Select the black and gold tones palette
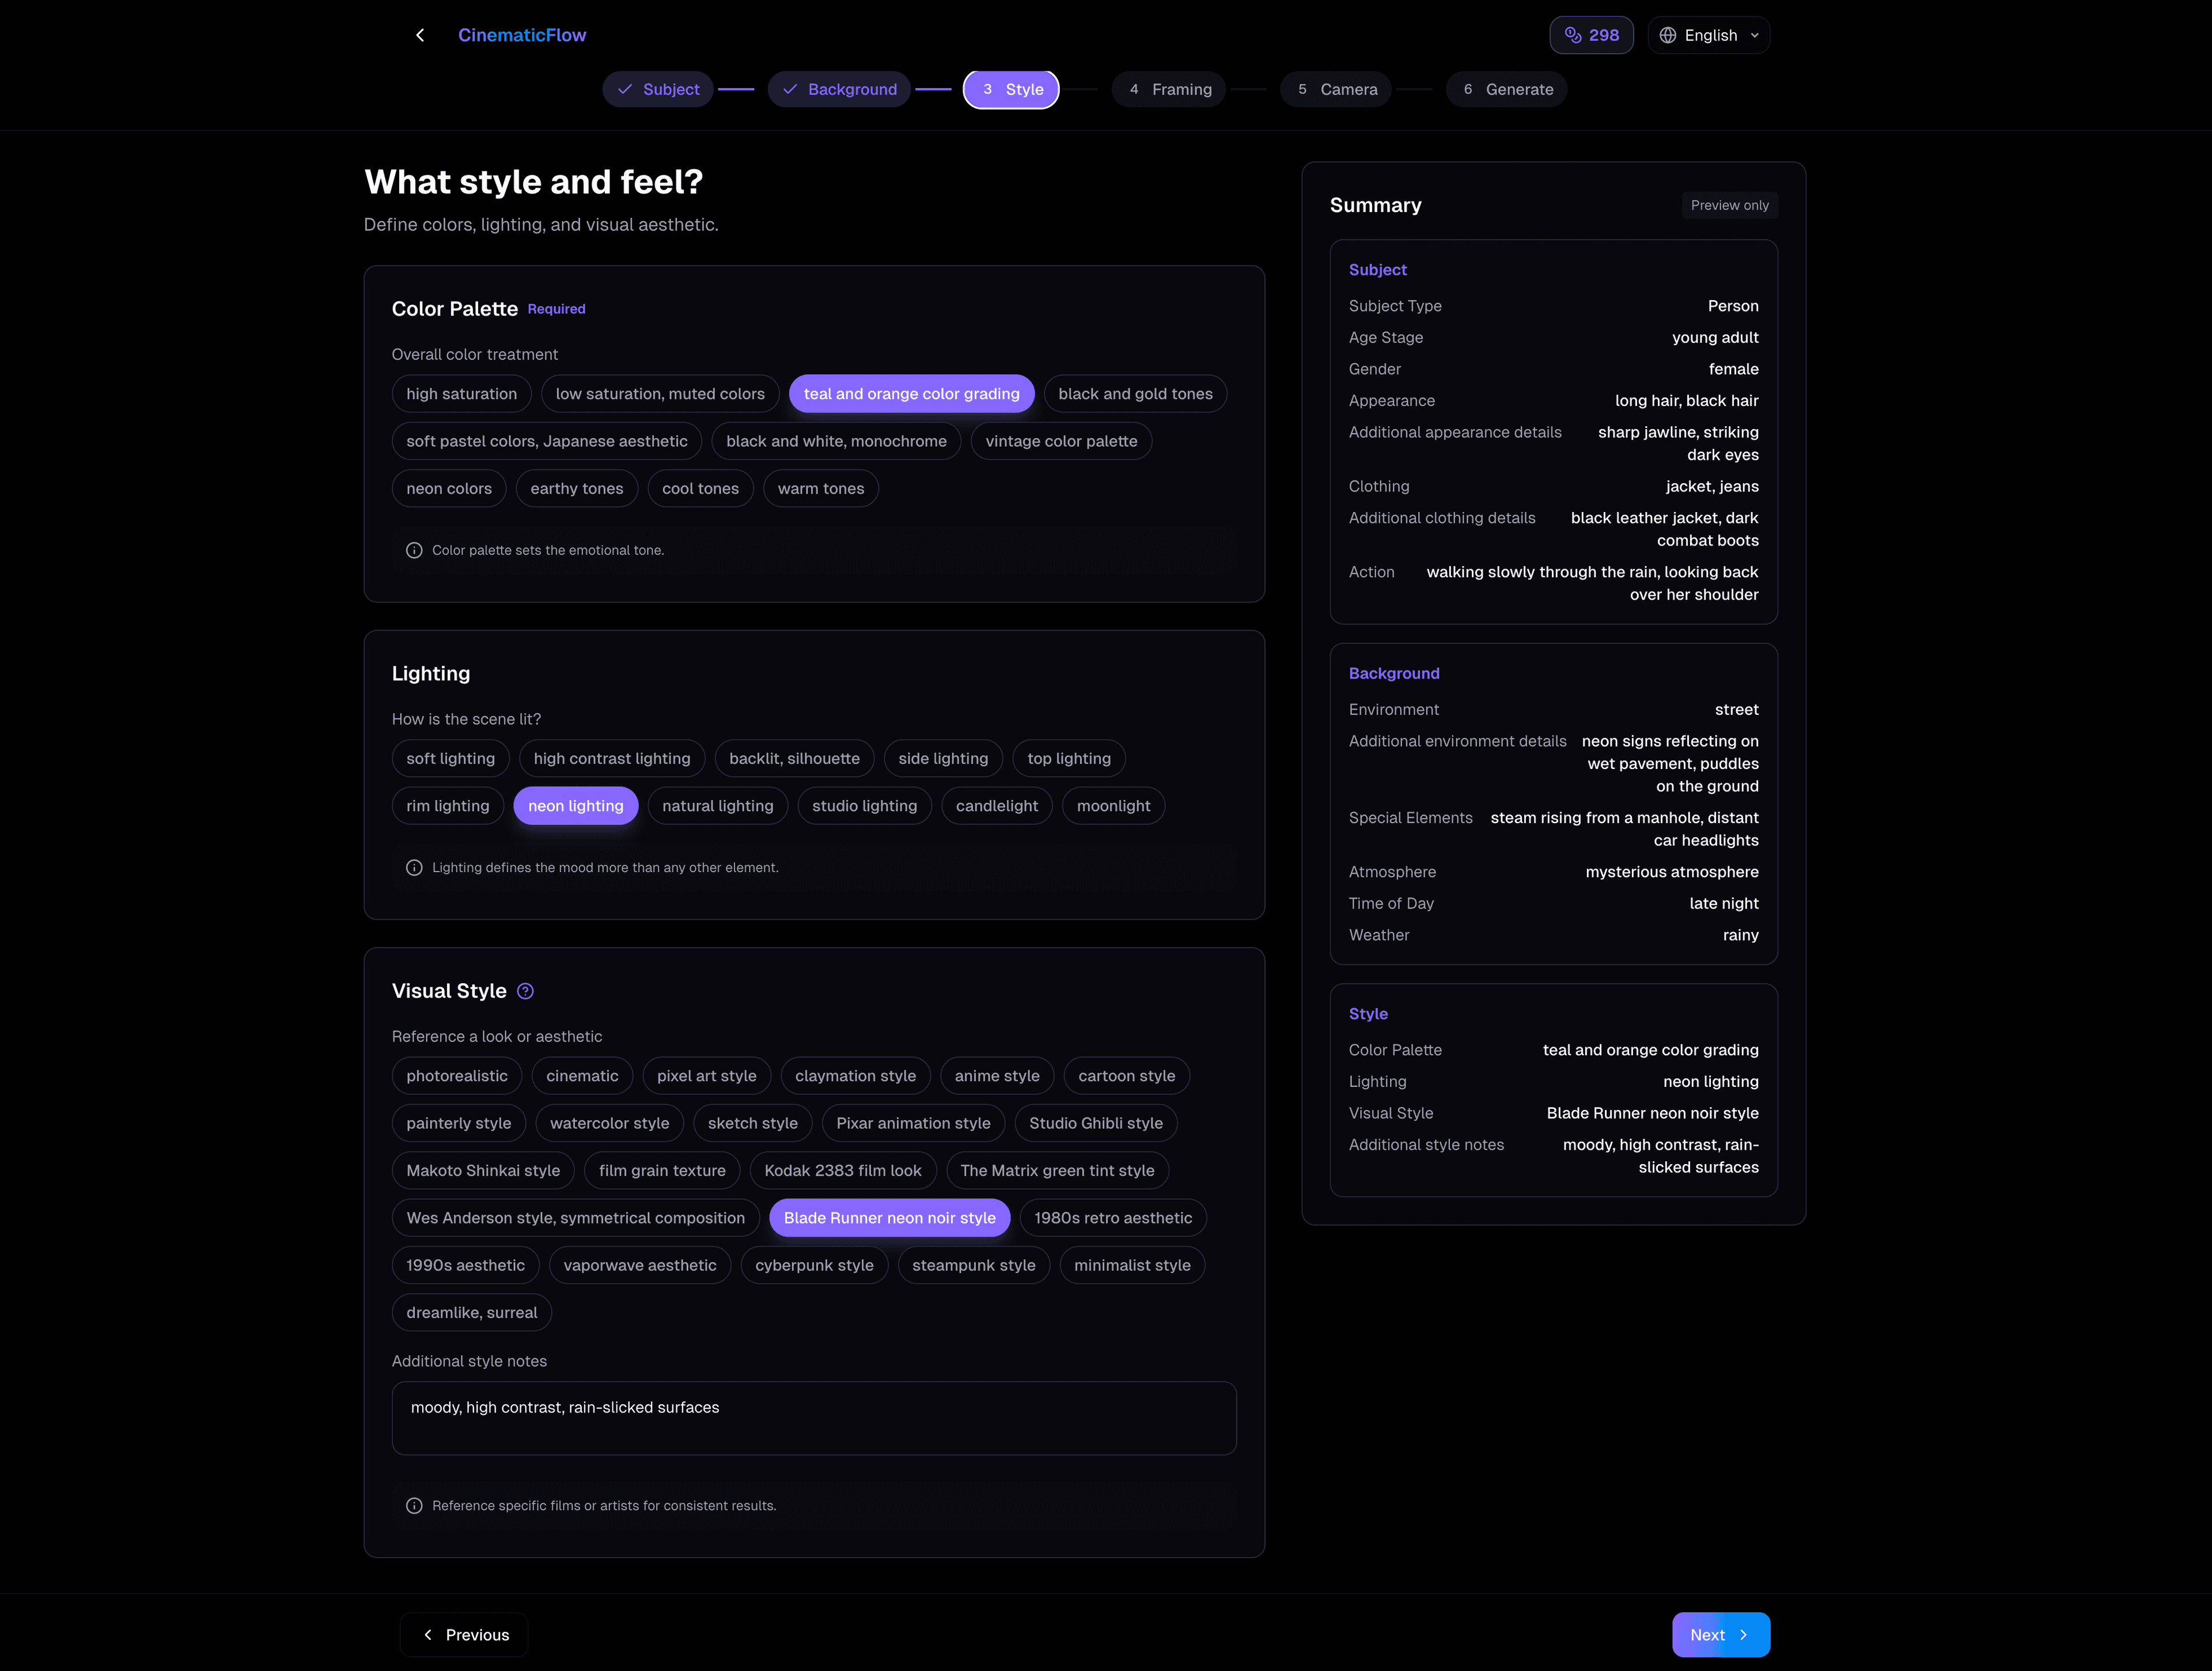2212x1671 pixels. click(1135, 393)
